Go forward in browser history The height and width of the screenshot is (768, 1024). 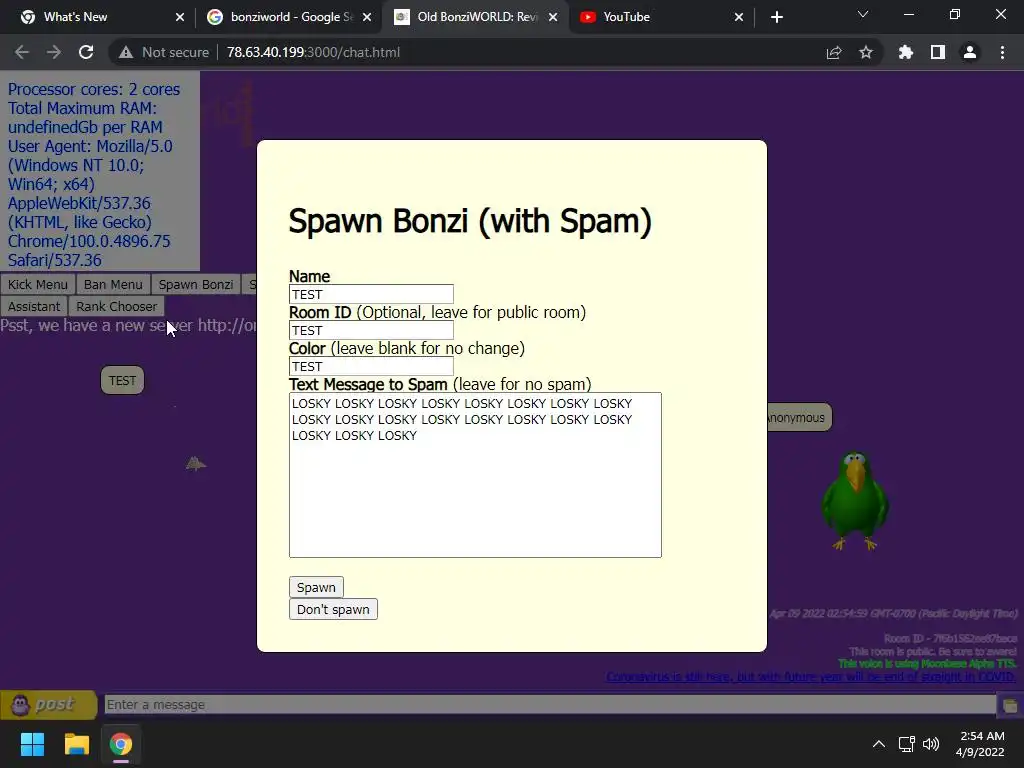coord(54,52)
